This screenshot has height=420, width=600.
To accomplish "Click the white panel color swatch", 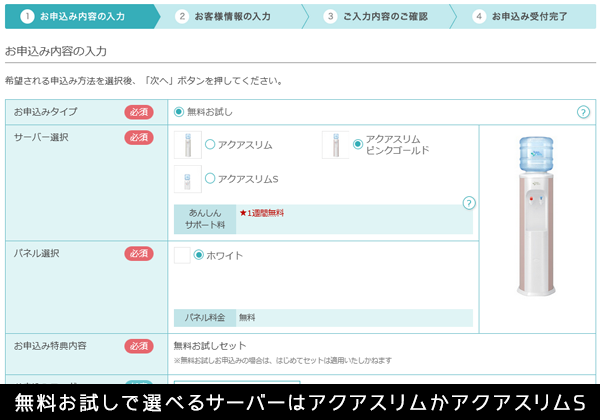I will pyautogui.click(x=182, y=255).
